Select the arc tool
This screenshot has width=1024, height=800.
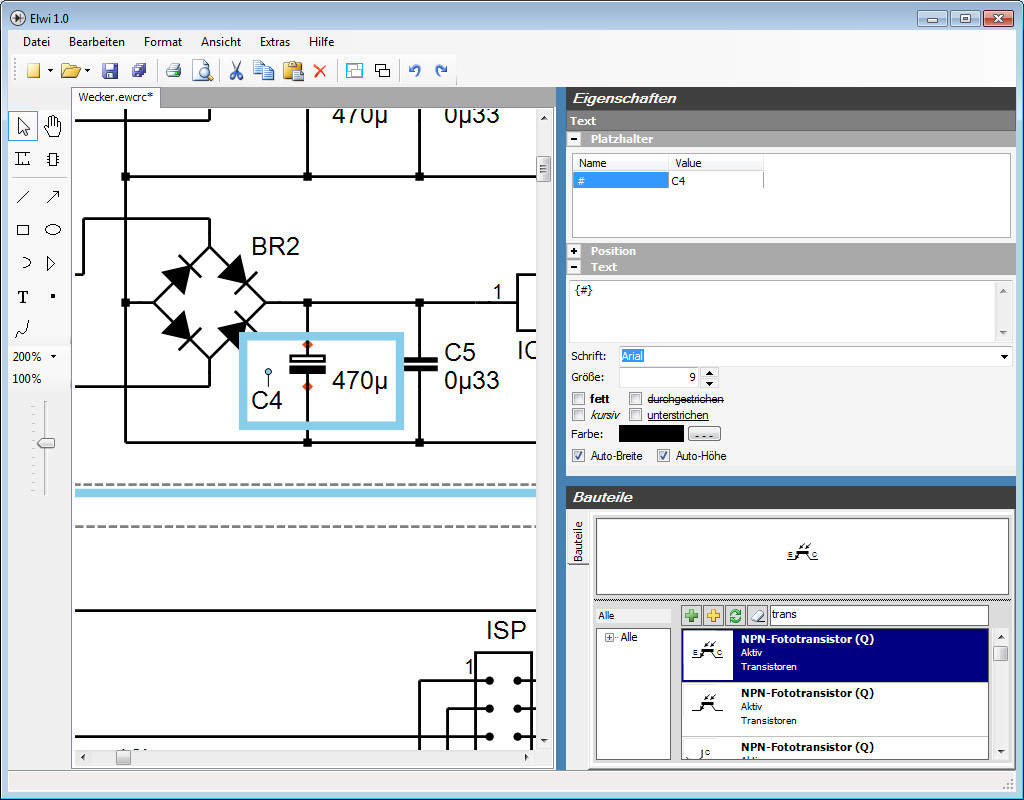click(25, 263)
